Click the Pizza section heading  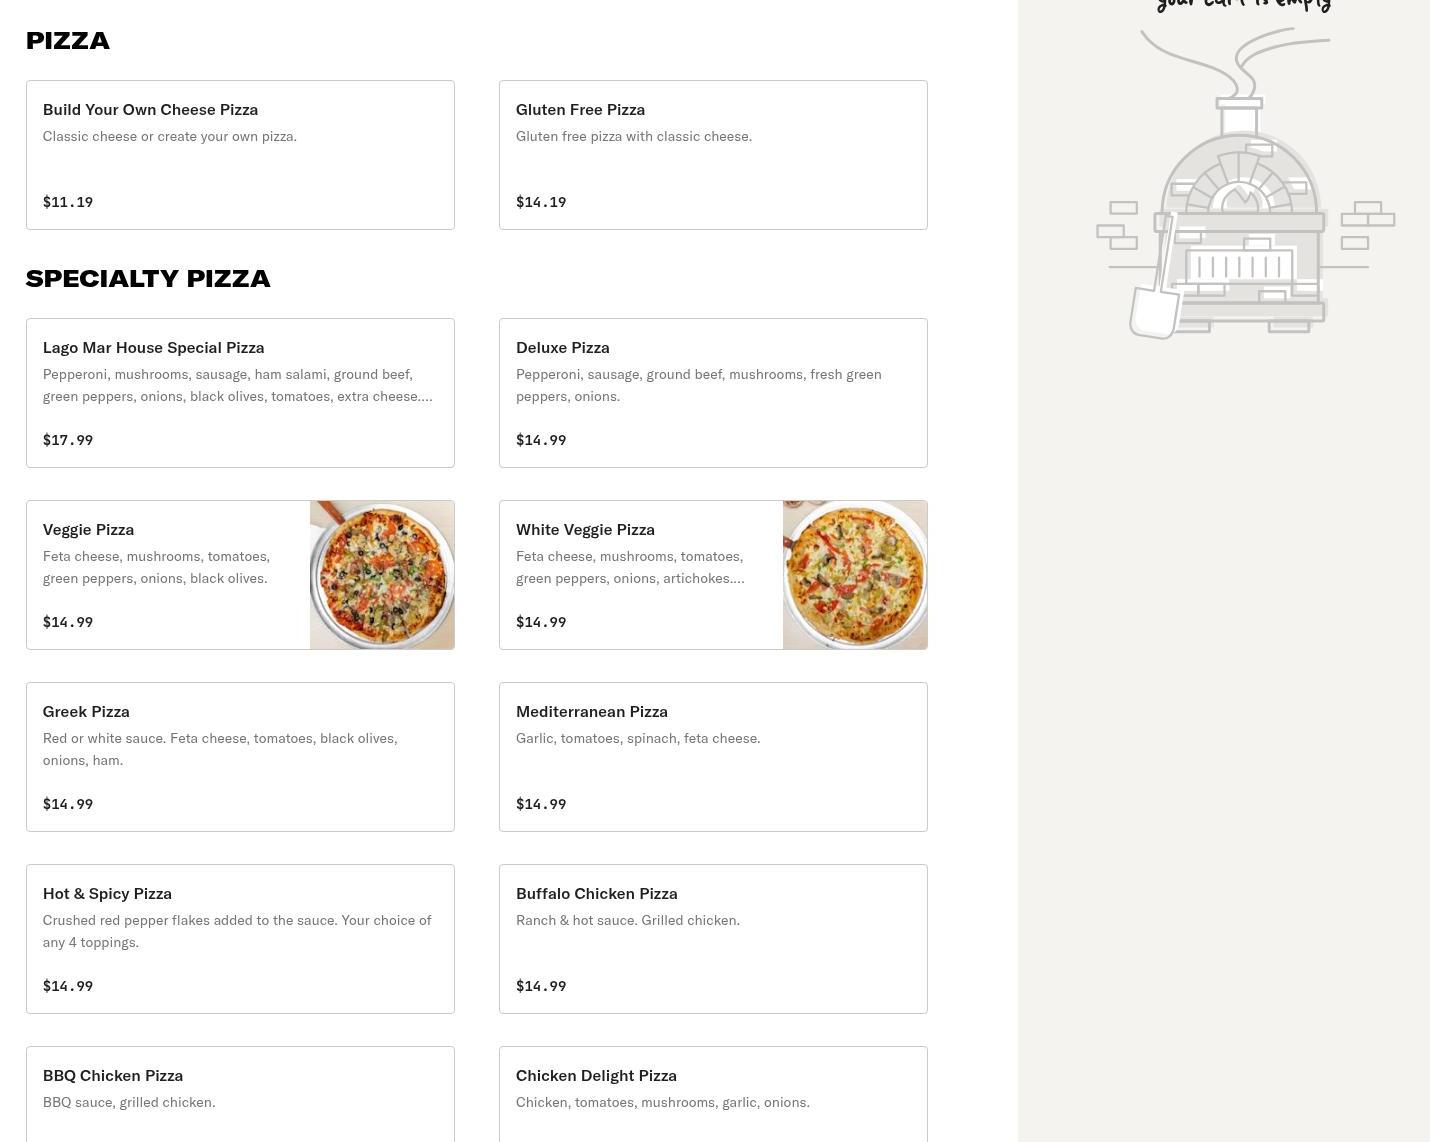tap(68, 41)
